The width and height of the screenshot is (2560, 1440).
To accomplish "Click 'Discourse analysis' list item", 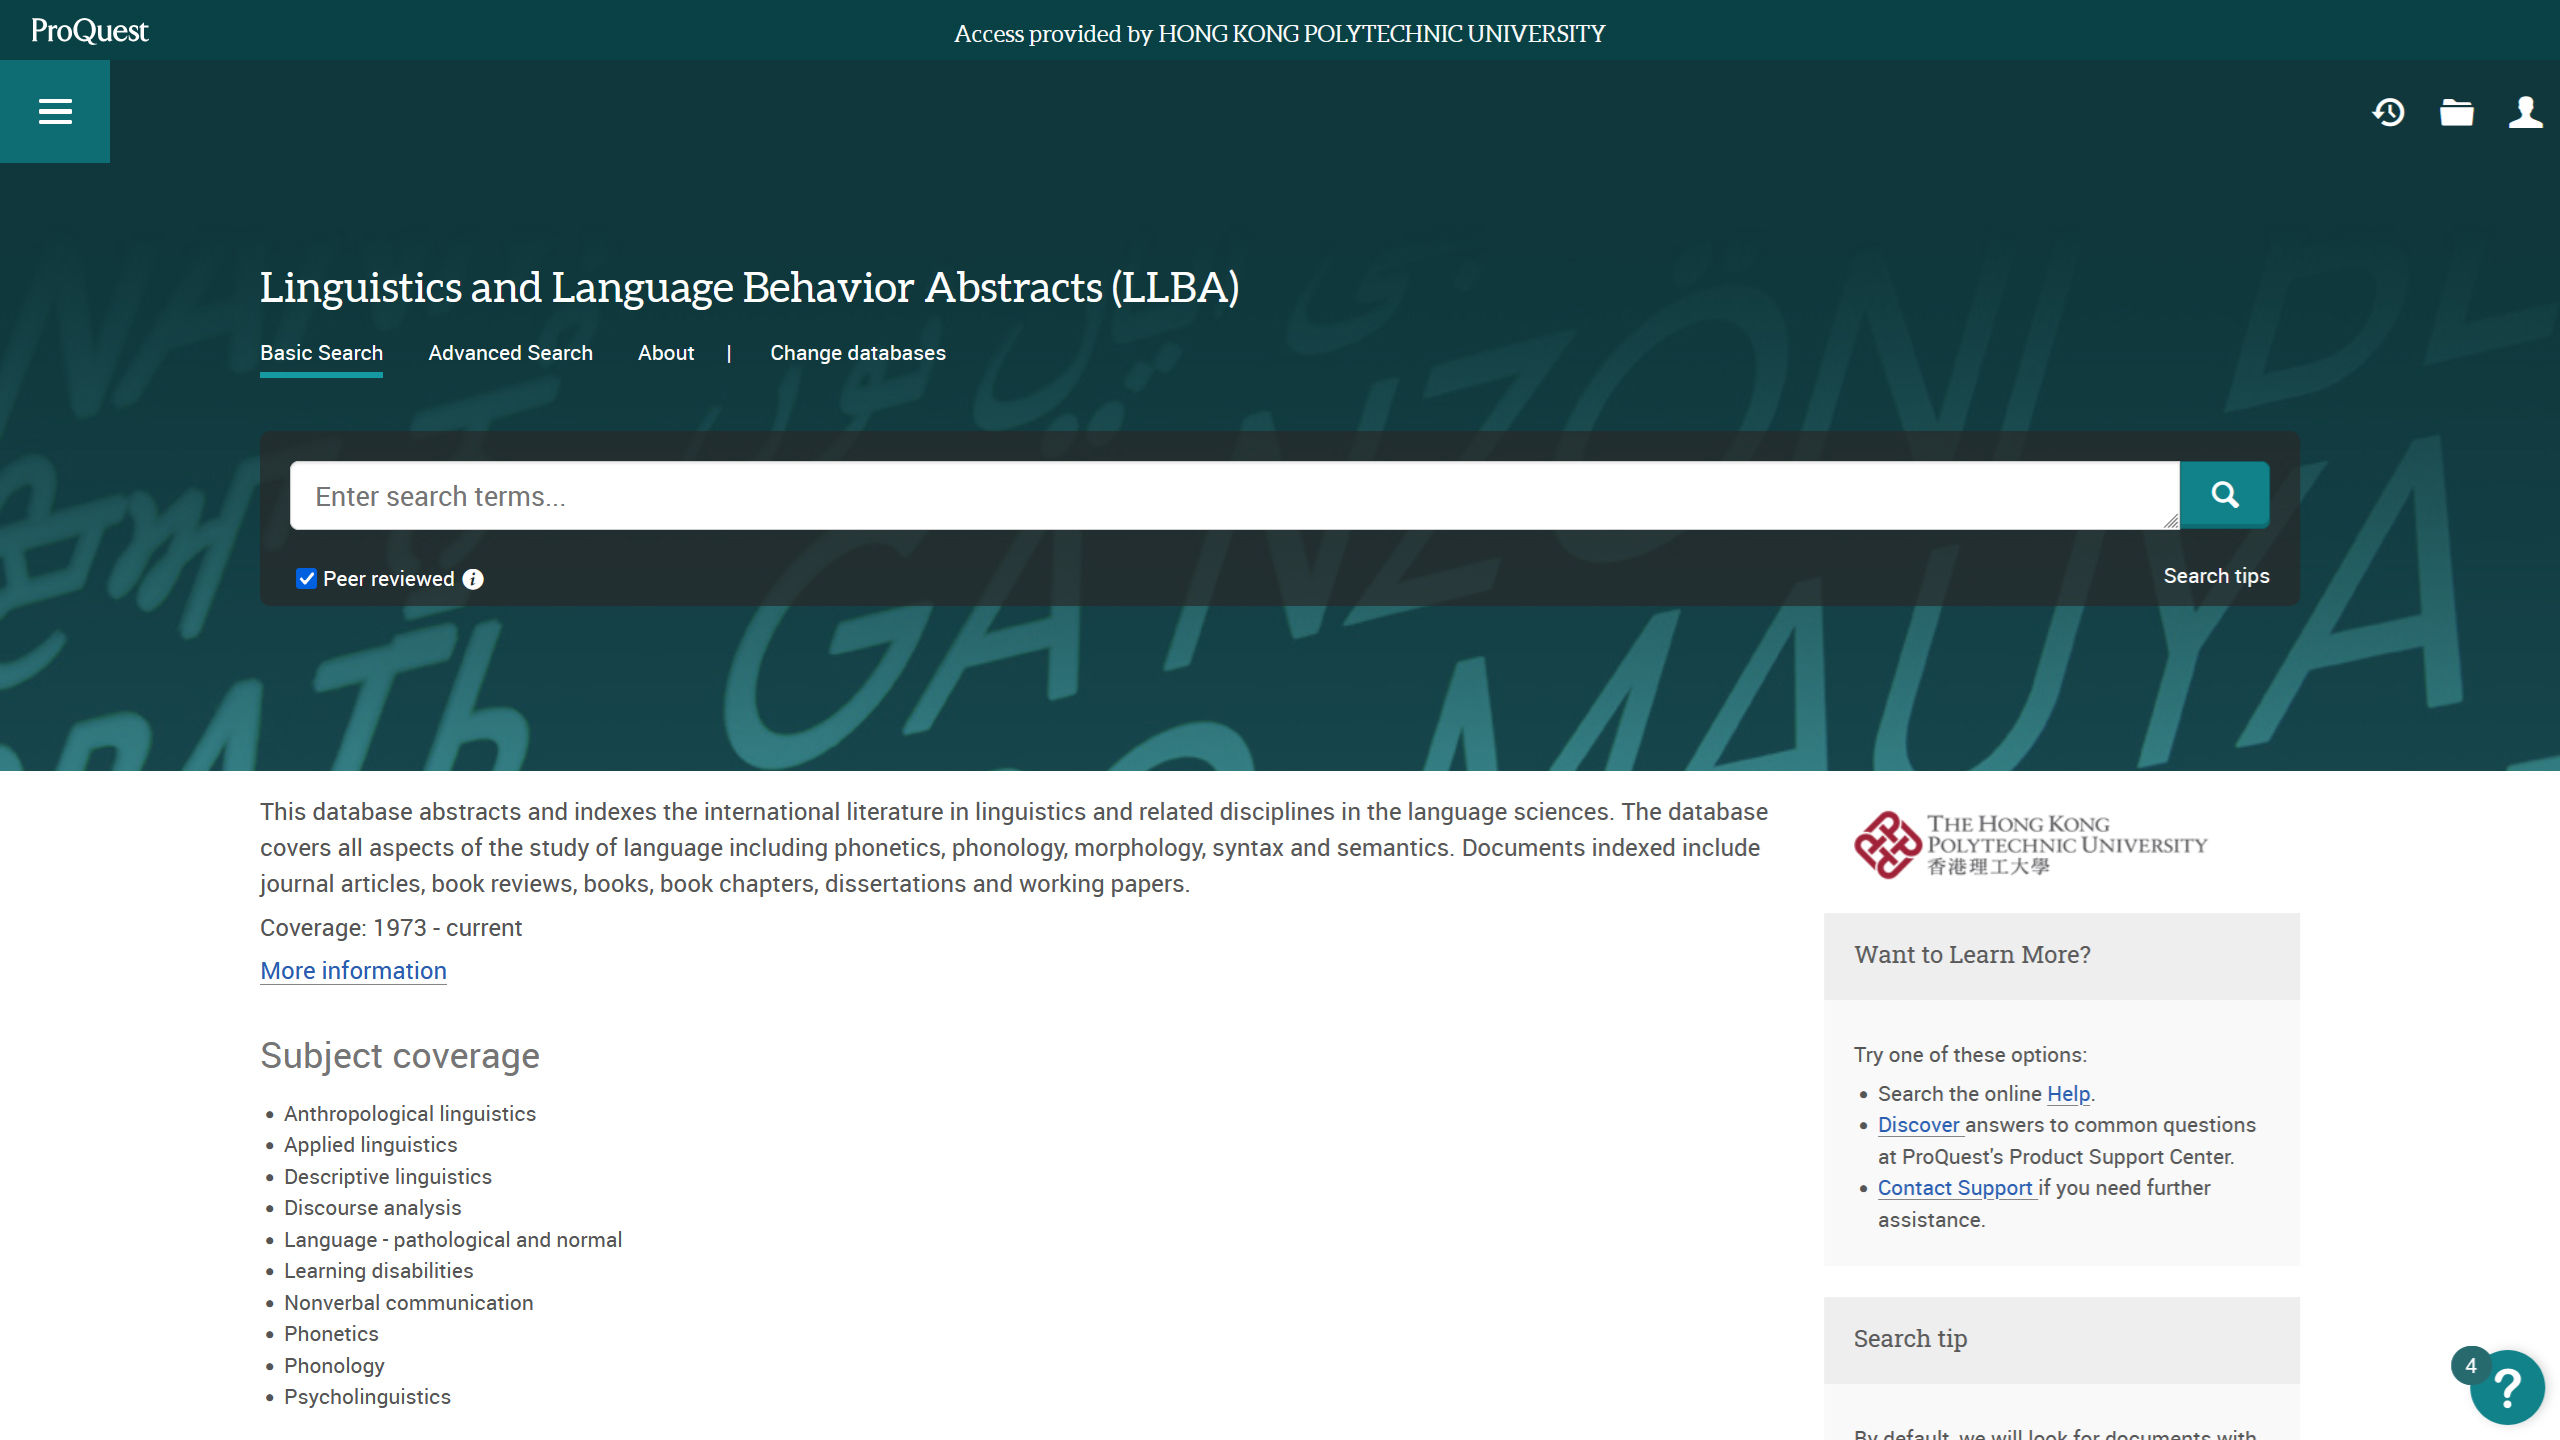I will [372, 1208].
